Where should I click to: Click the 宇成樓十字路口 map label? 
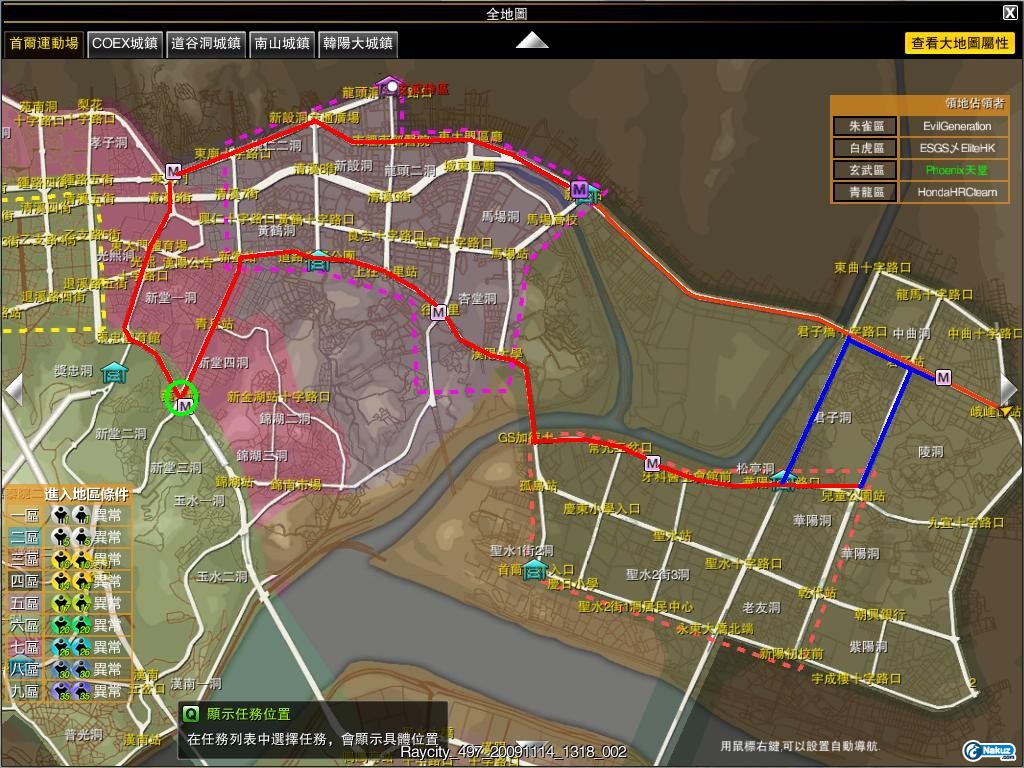pos(856,679)
